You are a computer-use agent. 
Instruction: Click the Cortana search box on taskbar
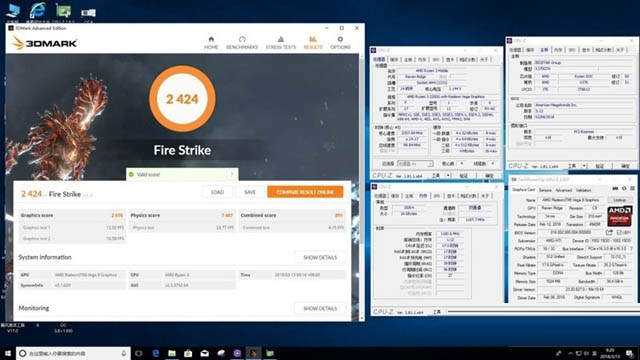pos(73,353)
